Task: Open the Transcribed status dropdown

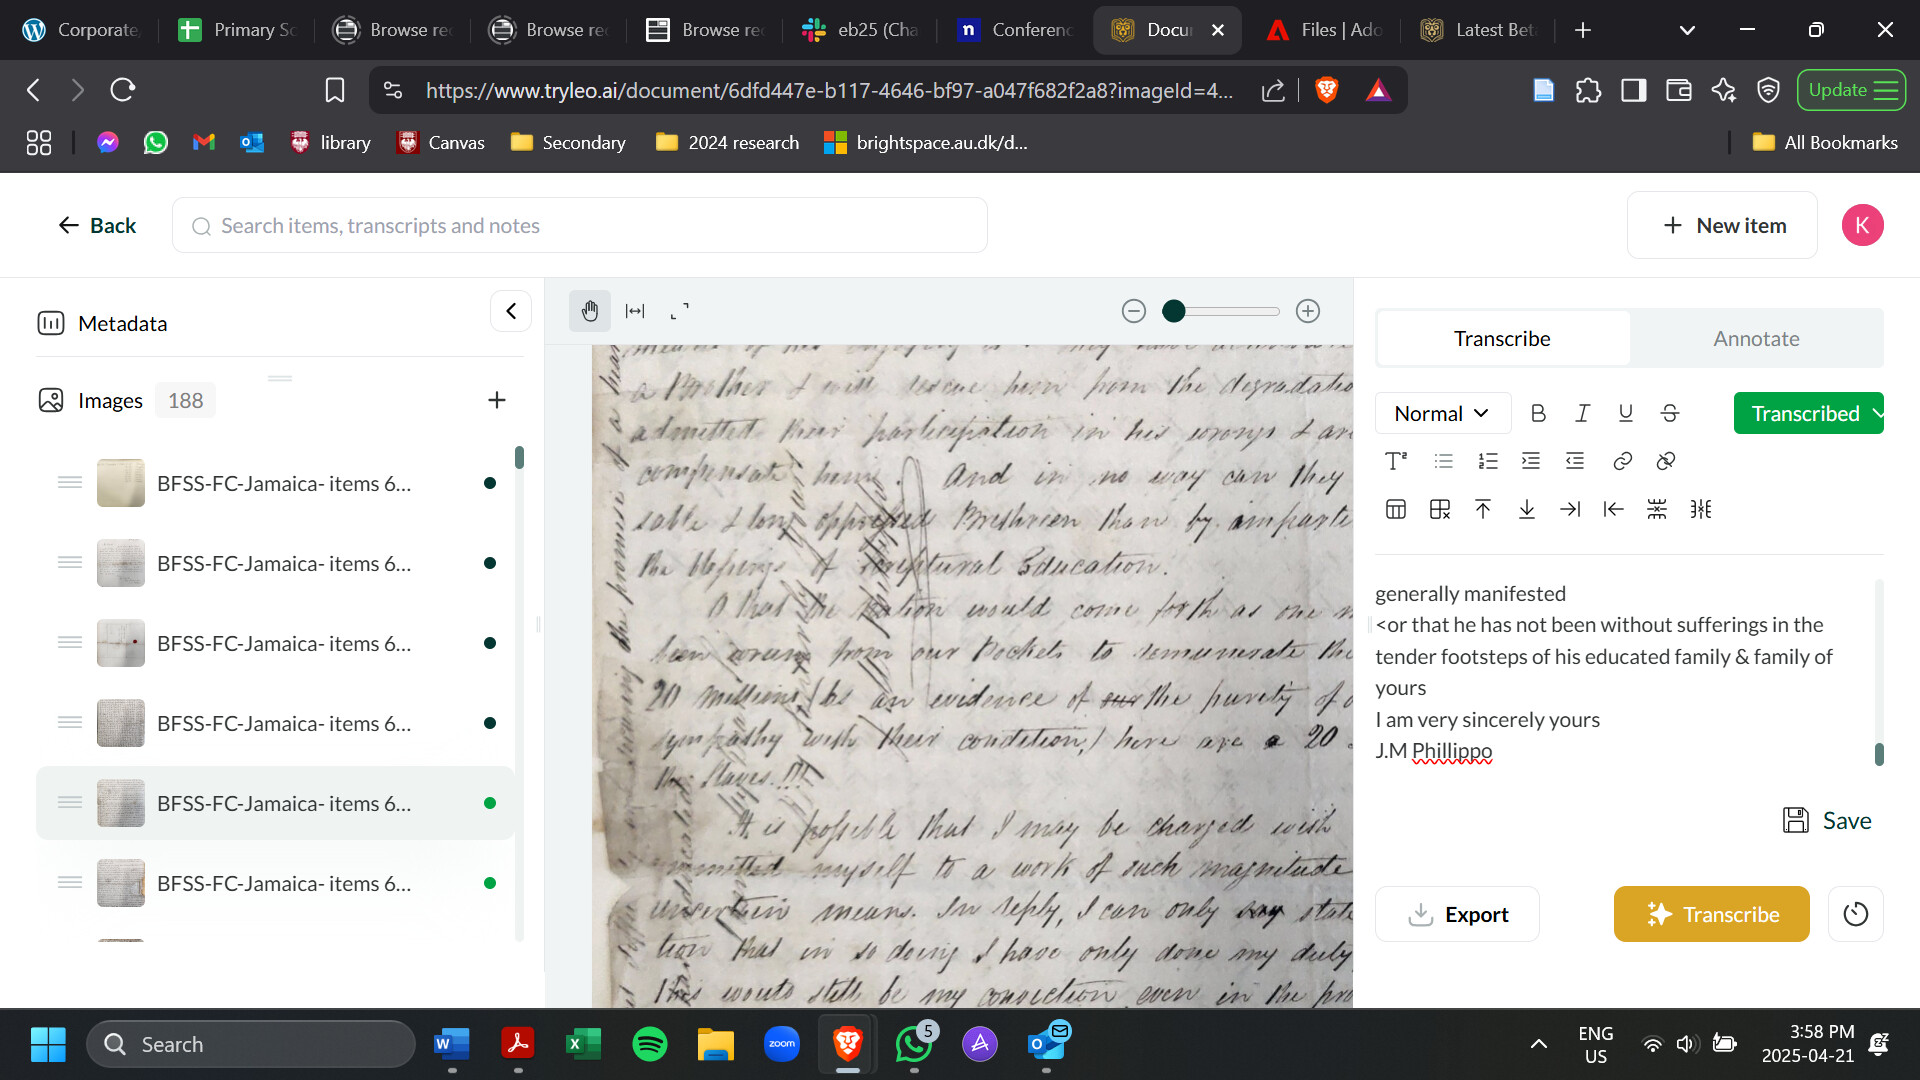Action: coord(1808,413)
